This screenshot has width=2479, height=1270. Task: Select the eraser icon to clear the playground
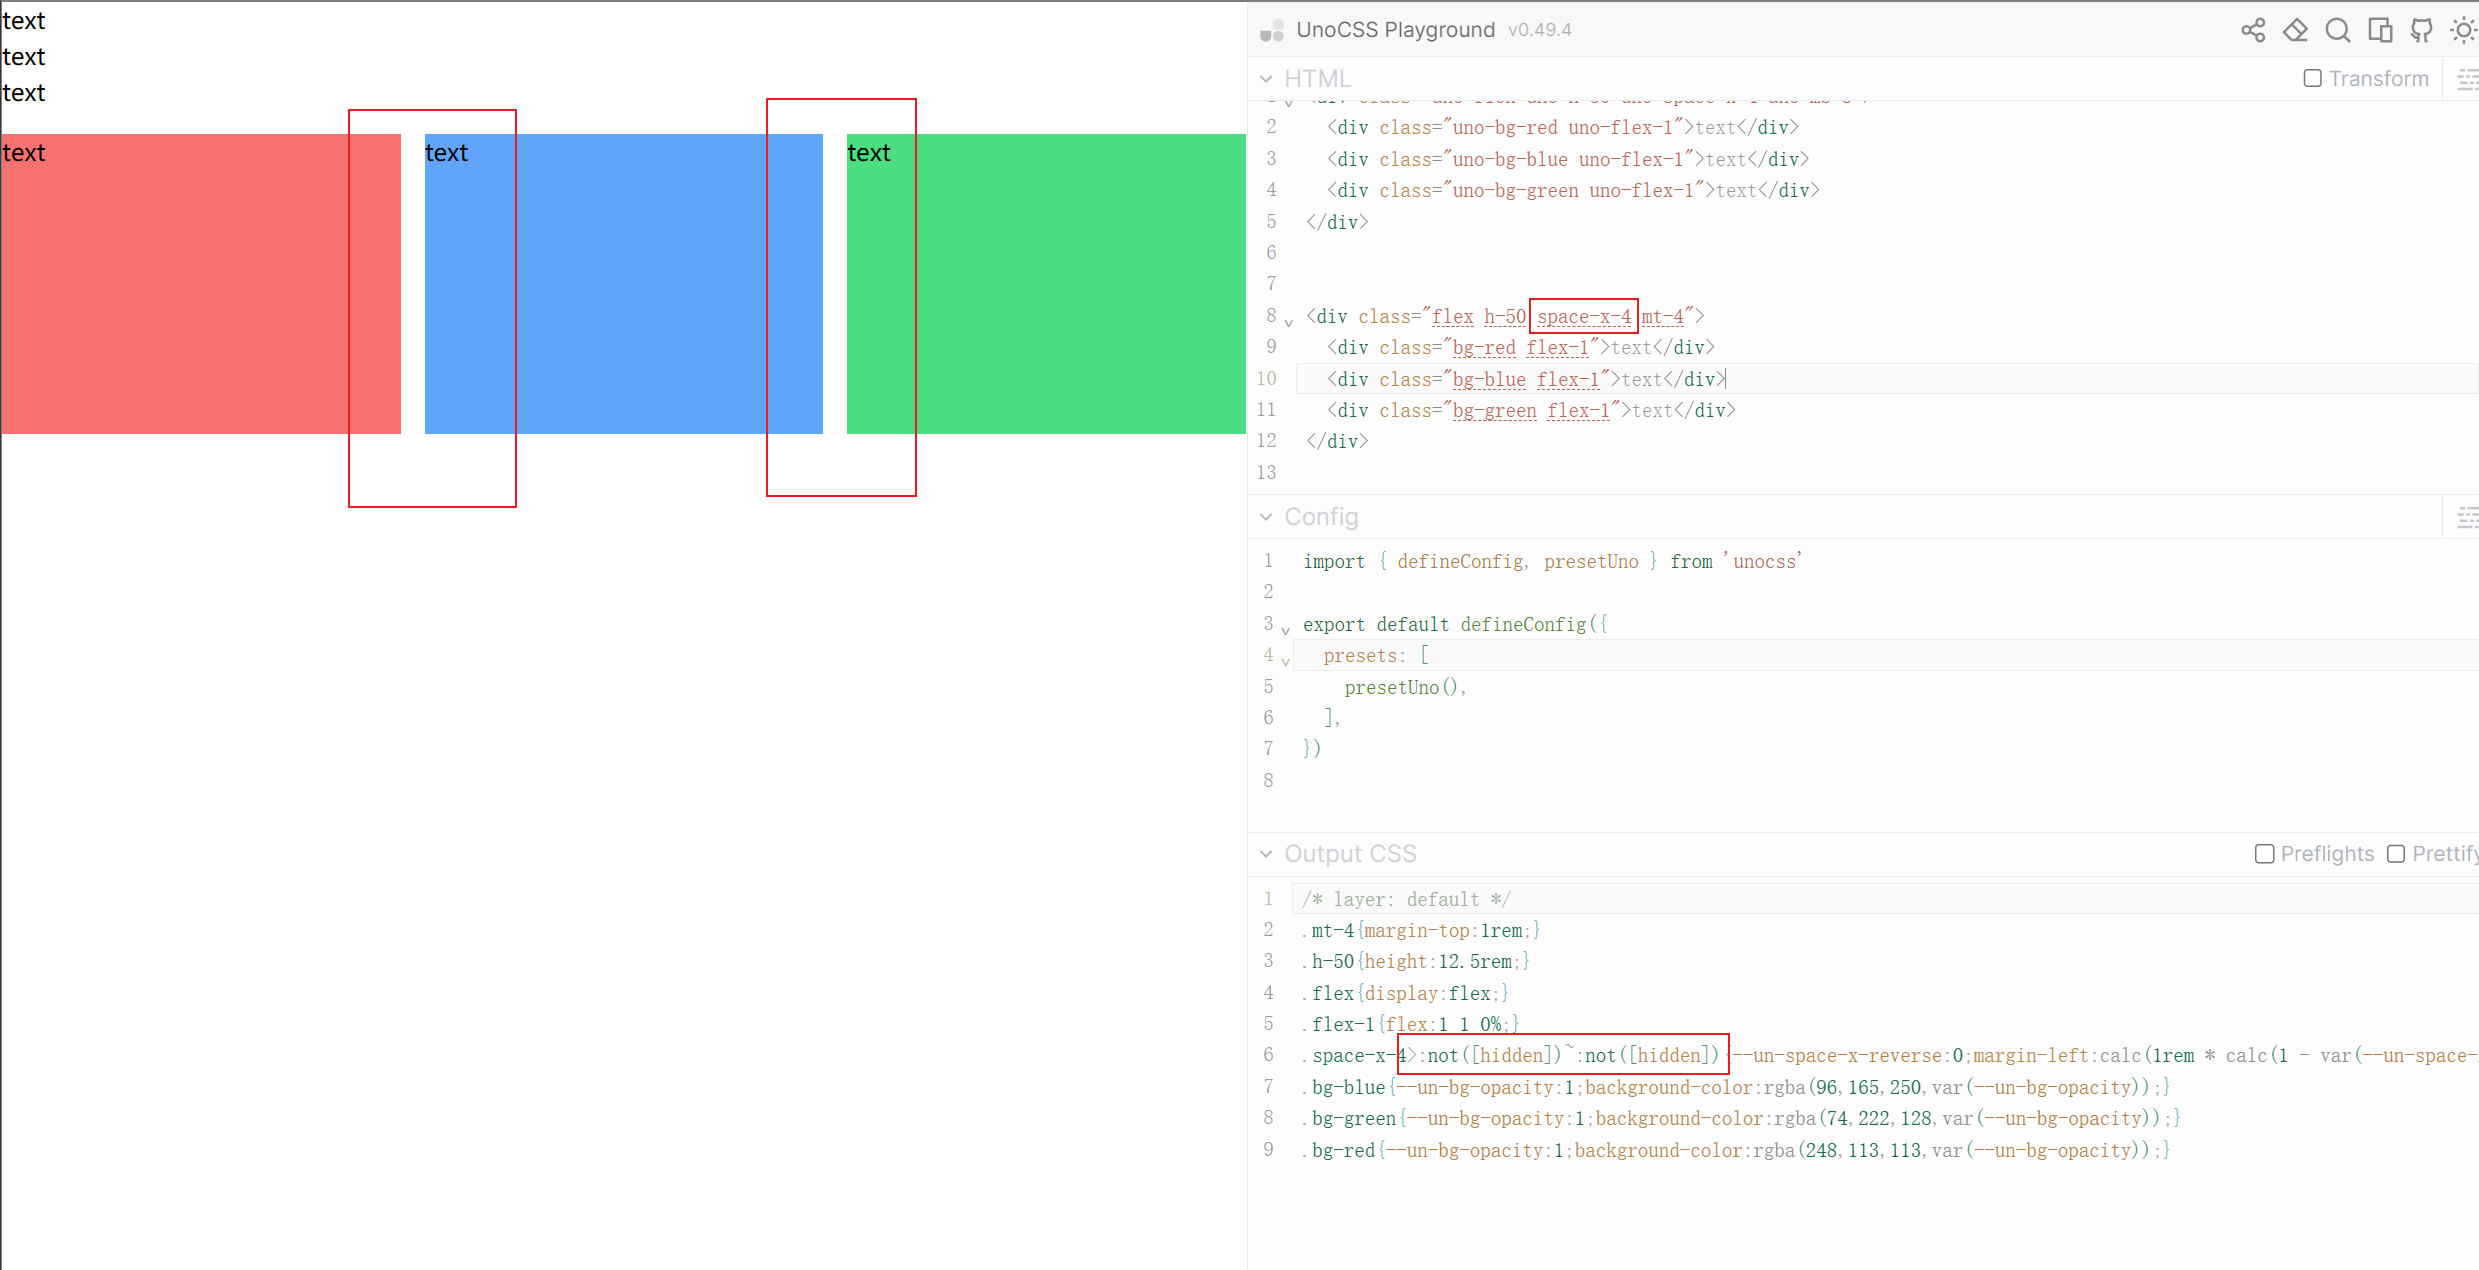tap(2295, 30)
